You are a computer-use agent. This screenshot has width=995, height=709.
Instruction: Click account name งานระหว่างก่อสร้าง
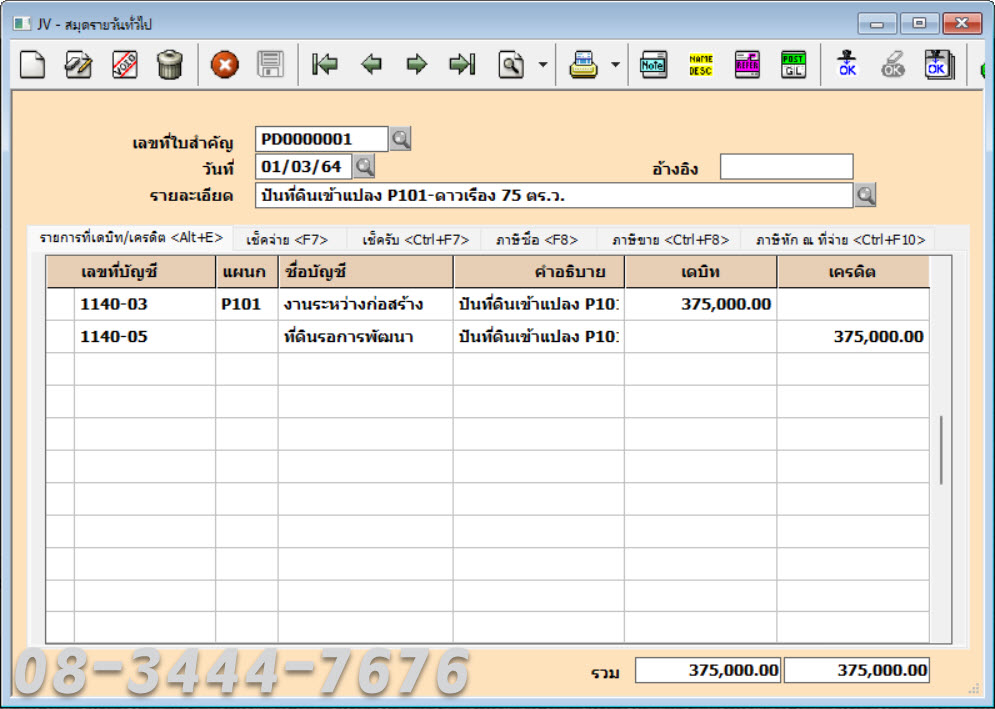366,304
